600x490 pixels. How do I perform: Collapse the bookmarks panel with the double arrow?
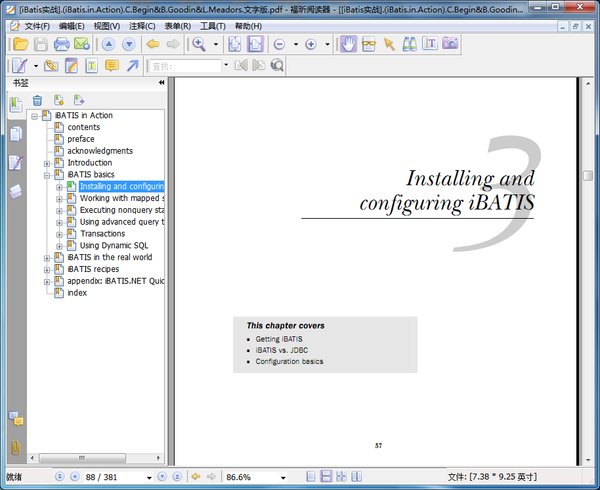(x=161, y=83)
